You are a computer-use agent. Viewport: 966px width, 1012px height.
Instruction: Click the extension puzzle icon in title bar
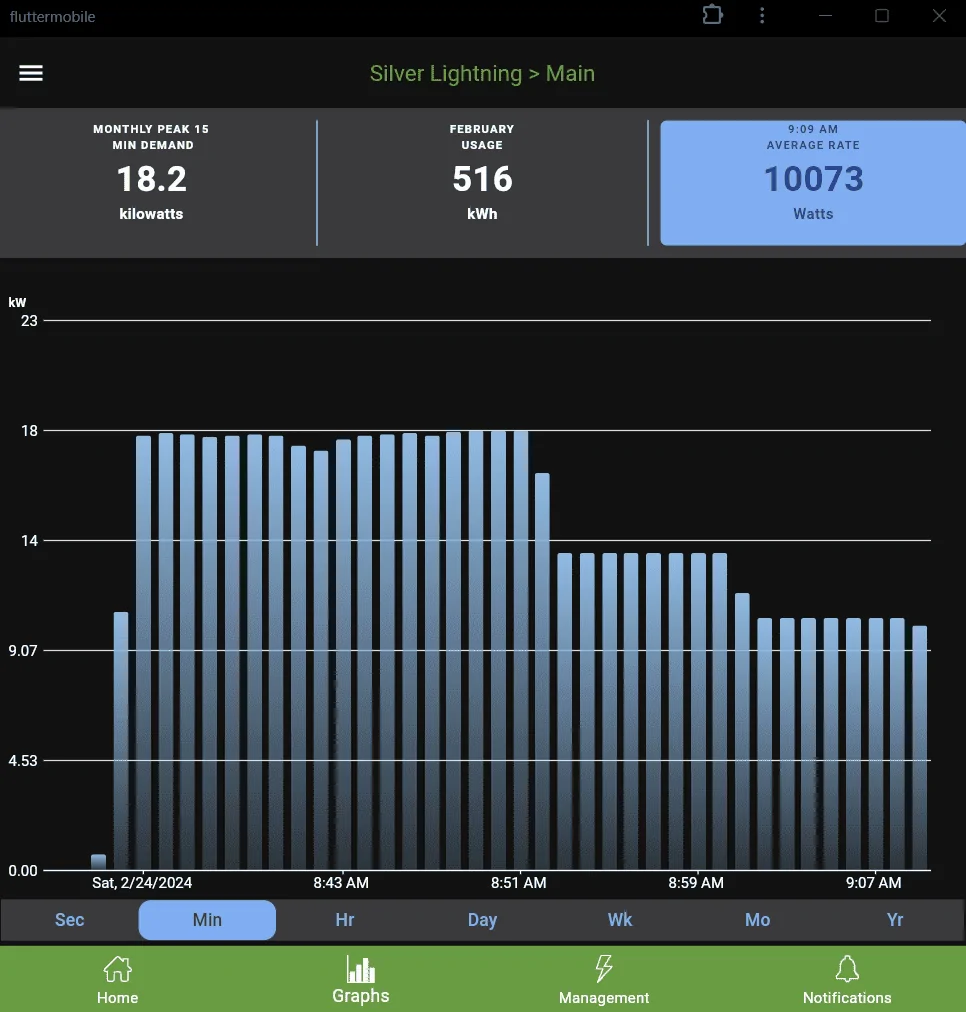(712, 16)
